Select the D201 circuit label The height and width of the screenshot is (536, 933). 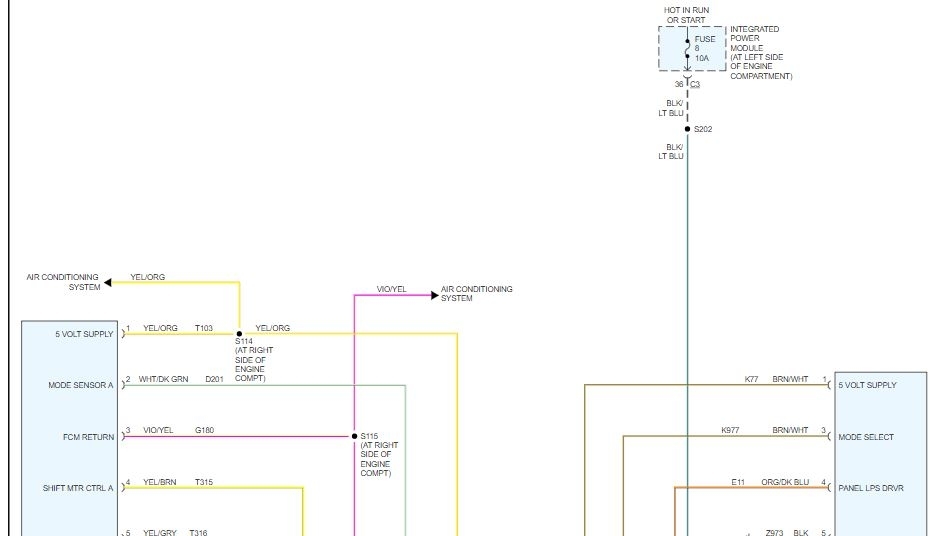(x=214, y=380)
